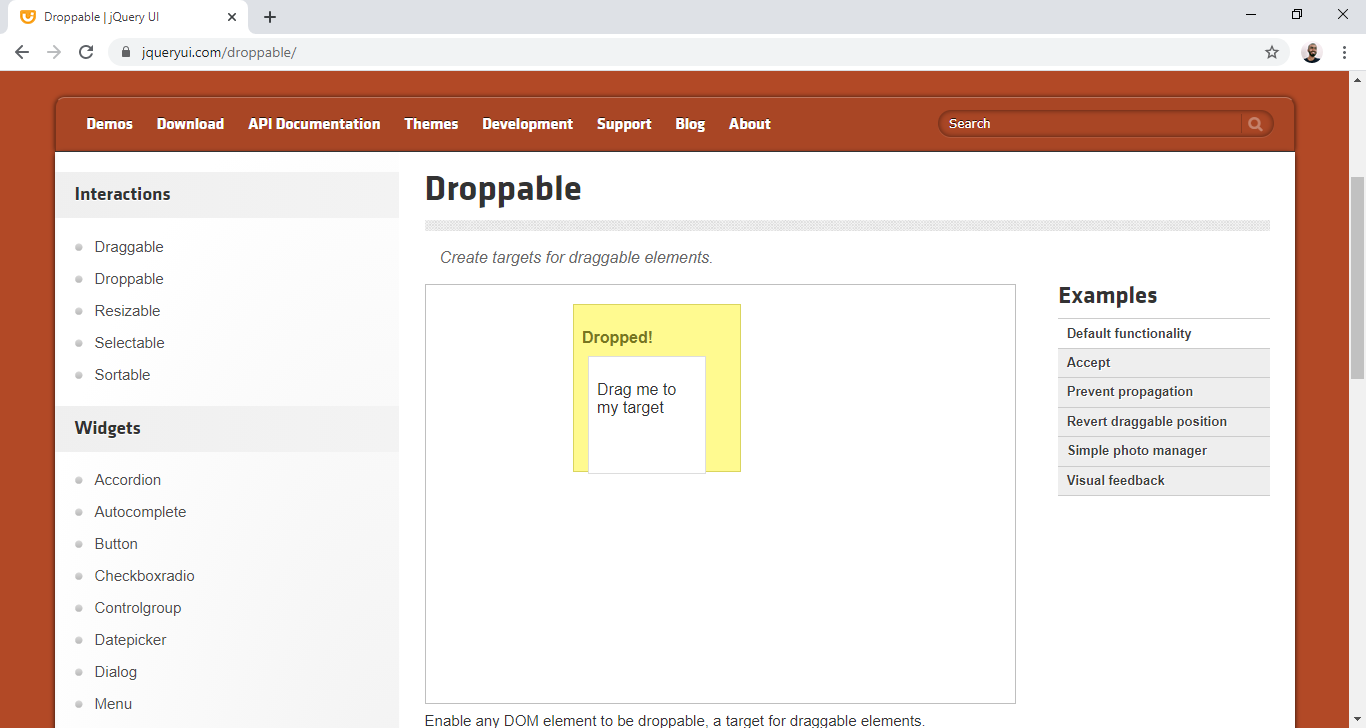The height and width of the screenshot is (728, 1366).
Task: Open a new browser tab
Action: pyautogui.click(x=270, y=17)
